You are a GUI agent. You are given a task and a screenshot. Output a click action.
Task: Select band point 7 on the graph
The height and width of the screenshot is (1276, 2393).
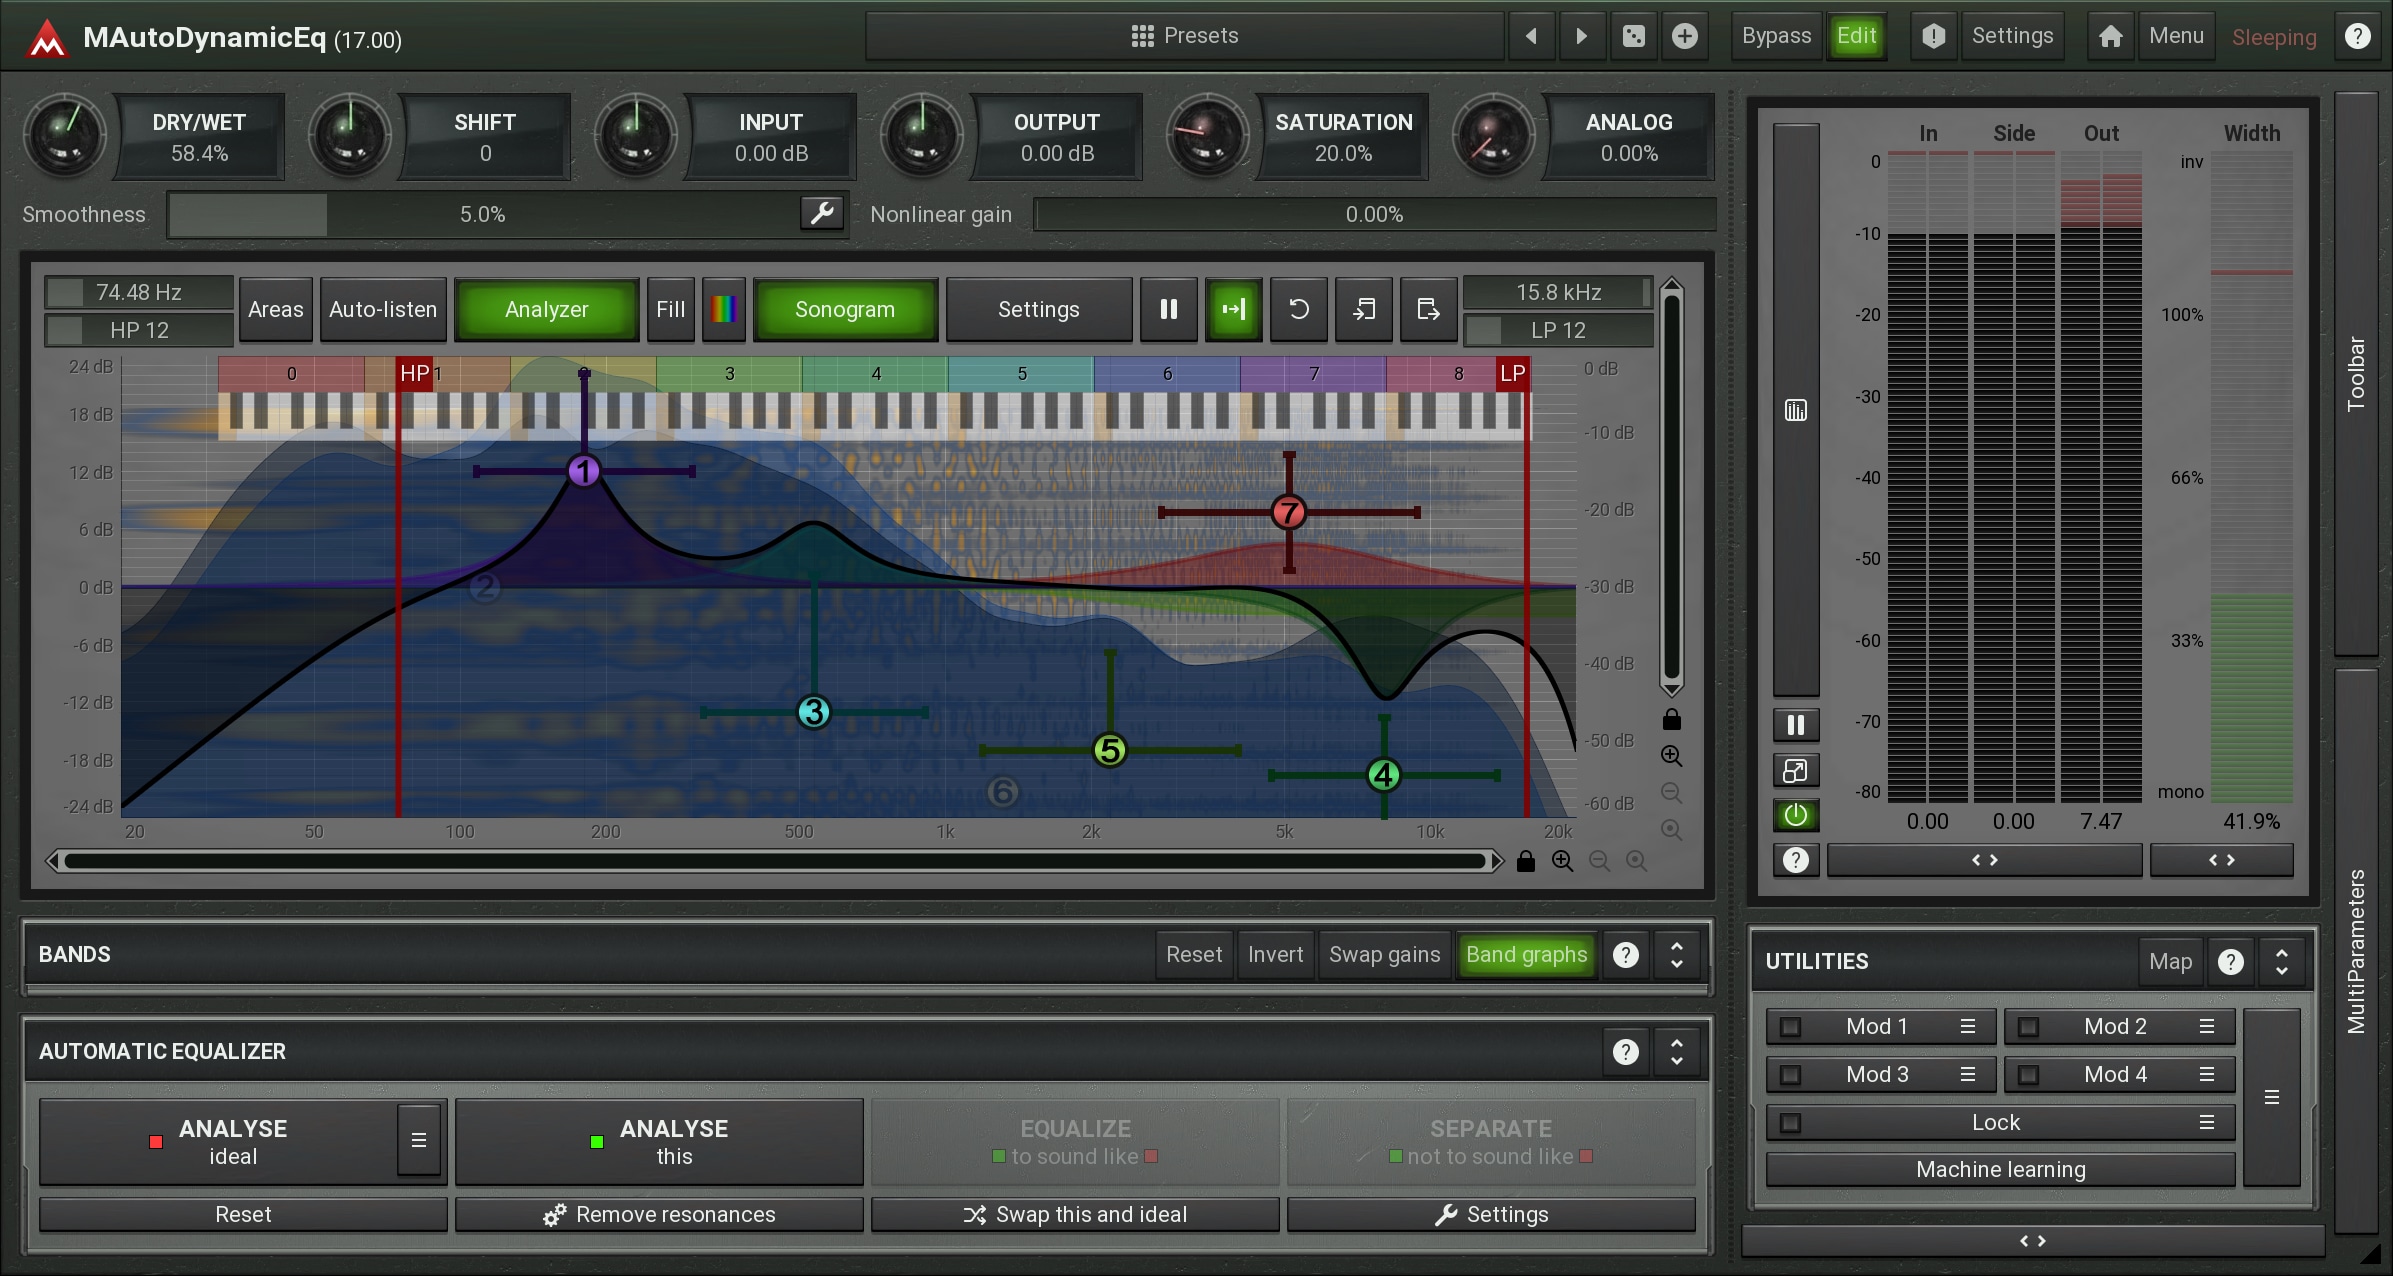(1288, 513)
